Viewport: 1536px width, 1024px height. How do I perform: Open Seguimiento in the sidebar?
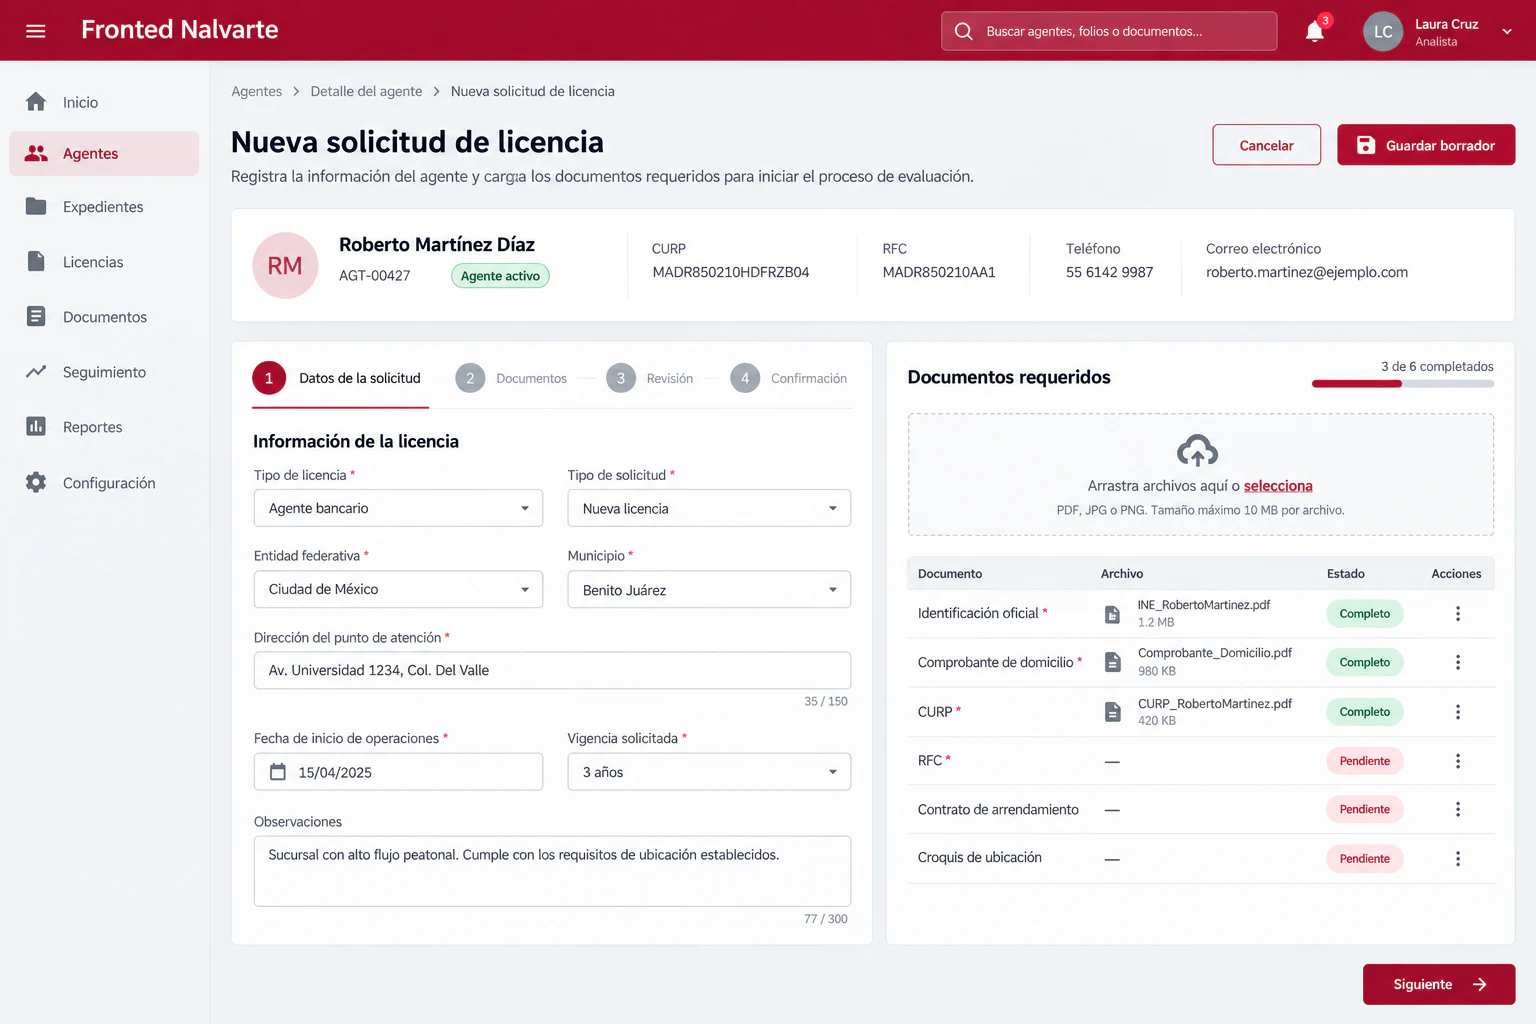tap(104, 372)
